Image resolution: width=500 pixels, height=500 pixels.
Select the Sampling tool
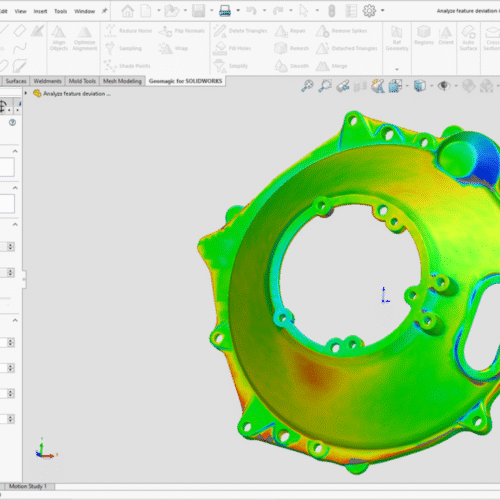pyautogui.click(x=123, y=48)
